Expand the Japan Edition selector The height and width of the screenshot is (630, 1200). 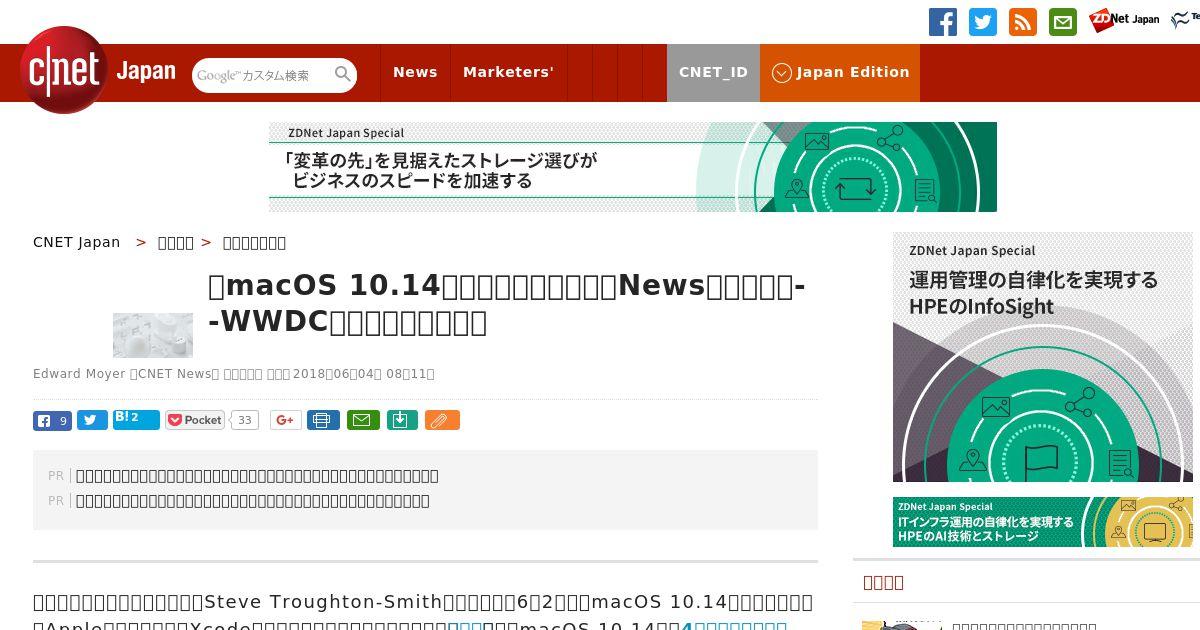pyautogui.click(x=840, y=72)
